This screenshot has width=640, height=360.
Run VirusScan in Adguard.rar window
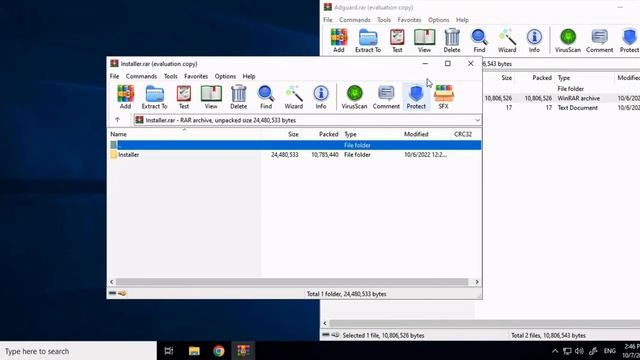pos(567,41)
